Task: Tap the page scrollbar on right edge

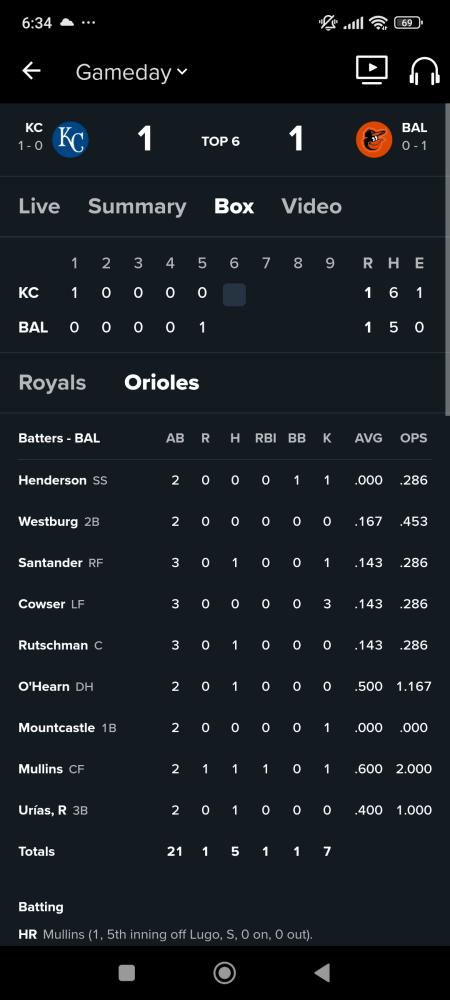Action: point(447,255)
